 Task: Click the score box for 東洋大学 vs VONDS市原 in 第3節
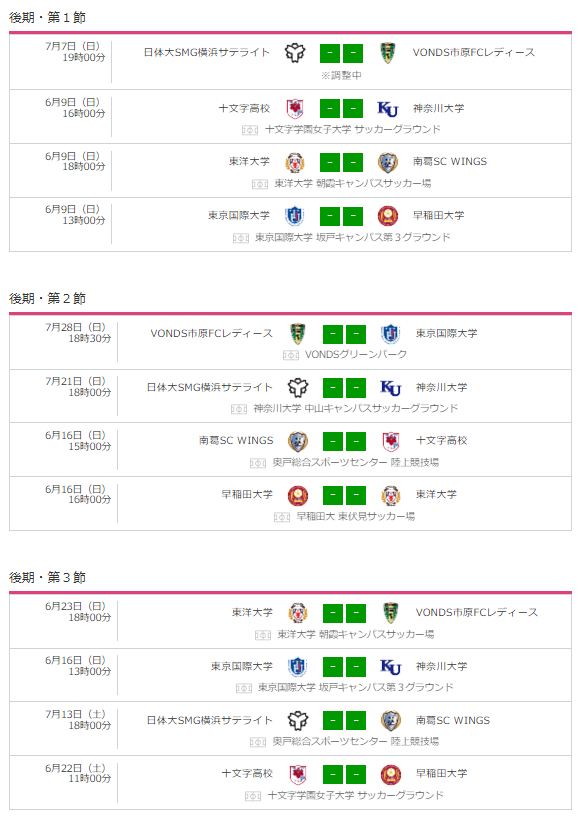(344, 613)
